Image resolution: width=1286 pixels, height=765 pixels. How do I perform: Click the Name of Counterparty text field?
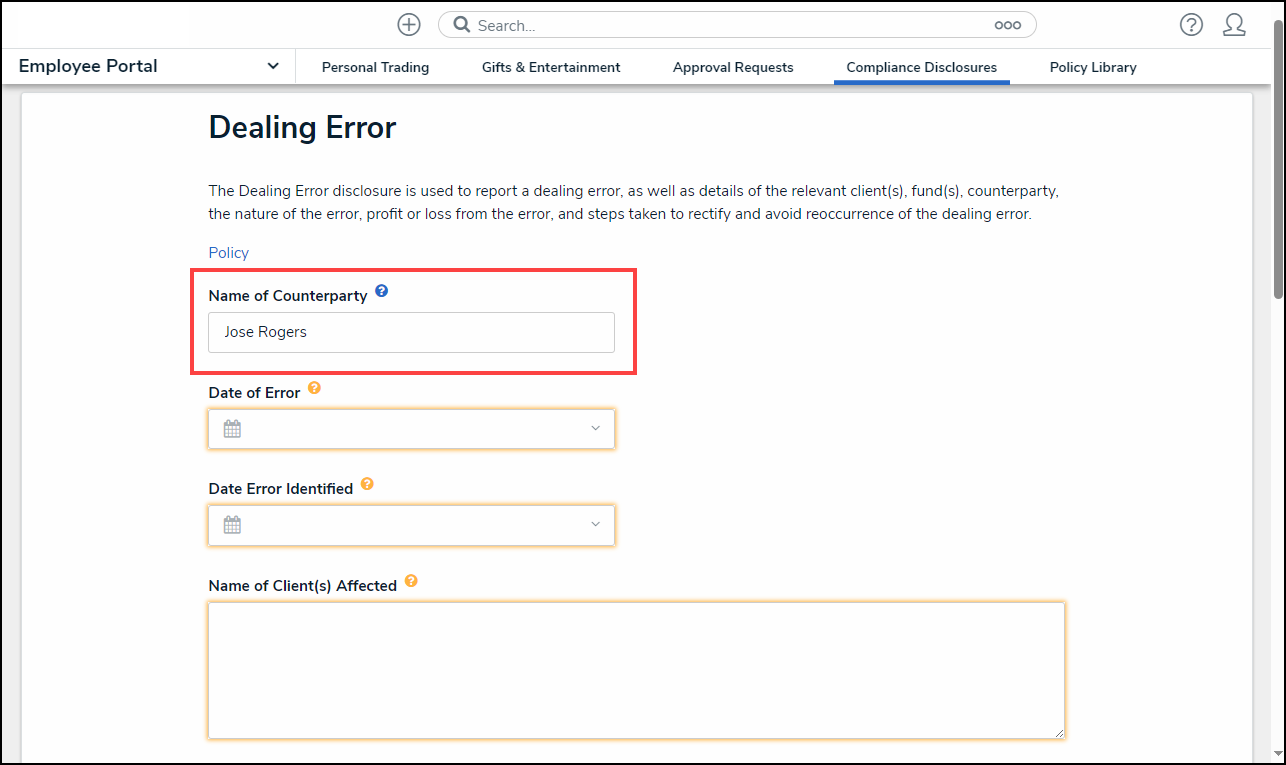tap(411, 332)
